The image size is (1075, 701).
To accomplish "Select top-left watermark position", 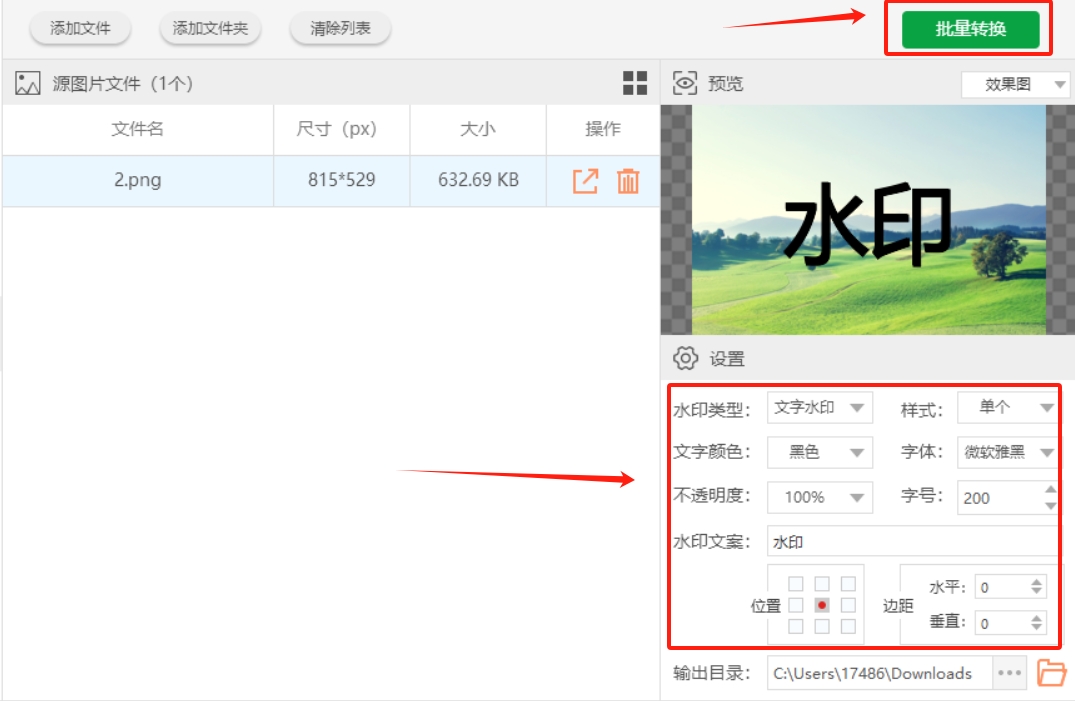I will click(795, 584).
